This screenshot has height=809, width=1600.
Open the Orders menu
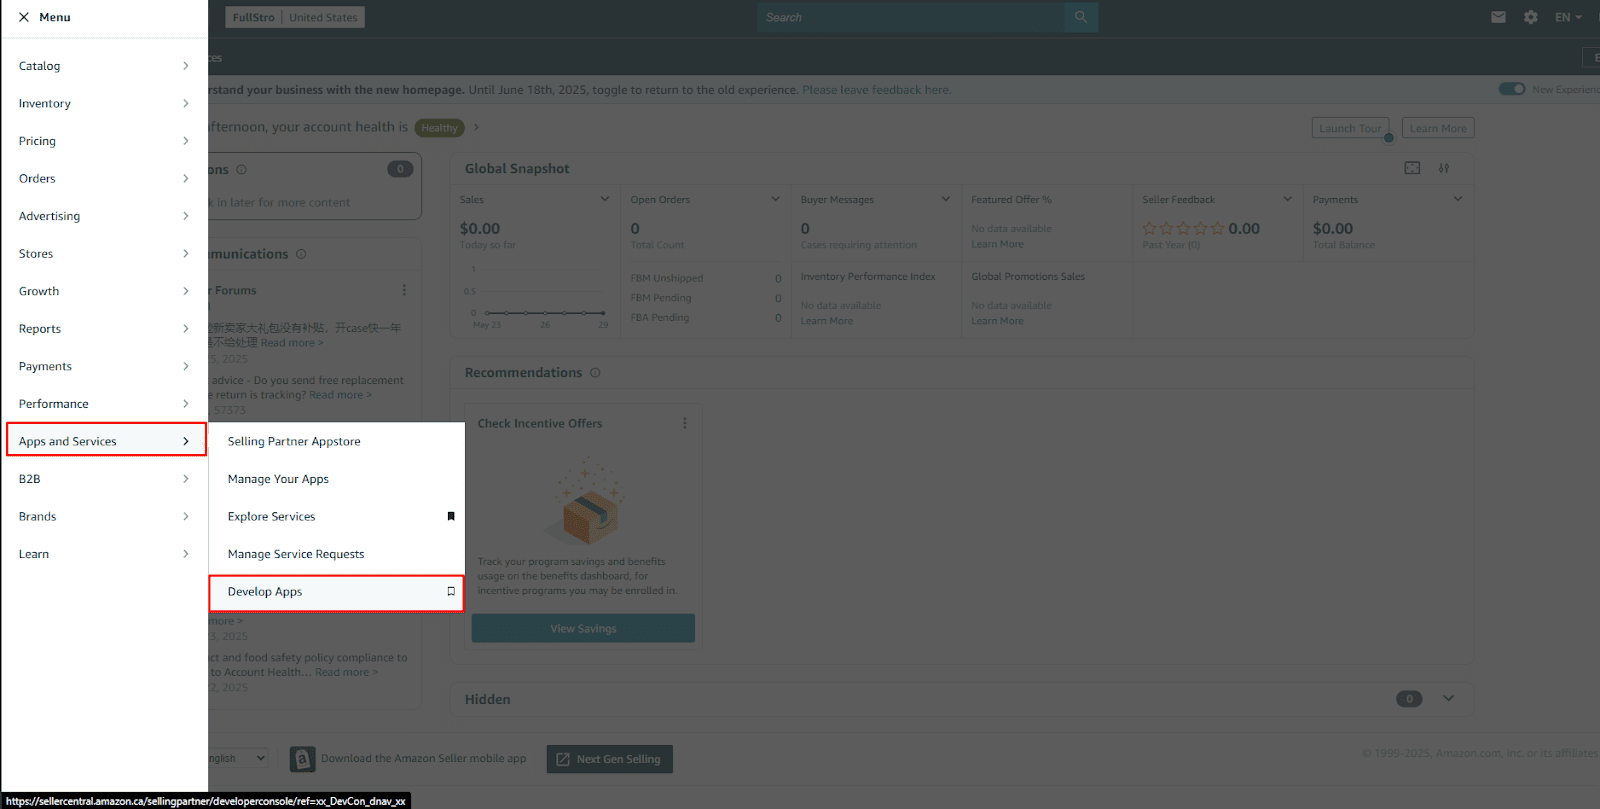[104, 178]
